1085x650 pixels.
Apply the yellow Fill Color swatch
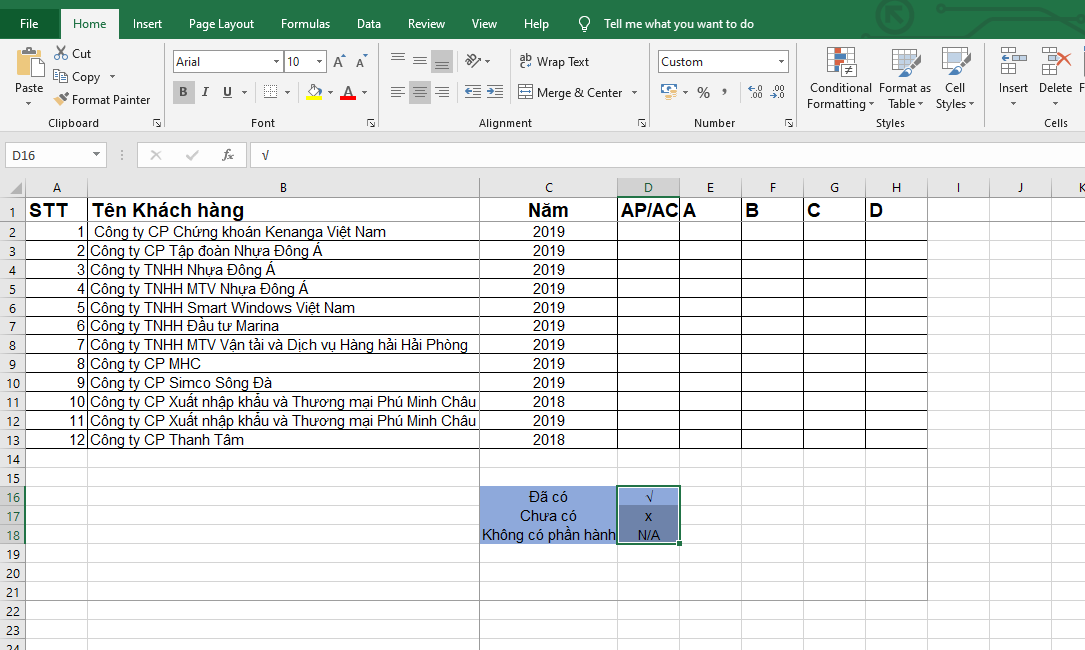point(314,92)
